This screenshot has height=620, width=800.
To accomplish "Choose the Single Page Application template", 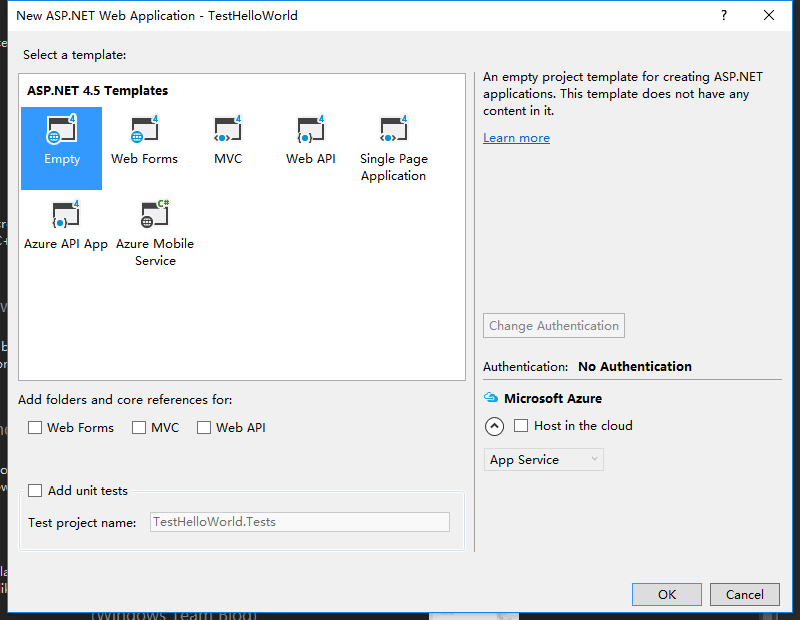I will 393,148.
